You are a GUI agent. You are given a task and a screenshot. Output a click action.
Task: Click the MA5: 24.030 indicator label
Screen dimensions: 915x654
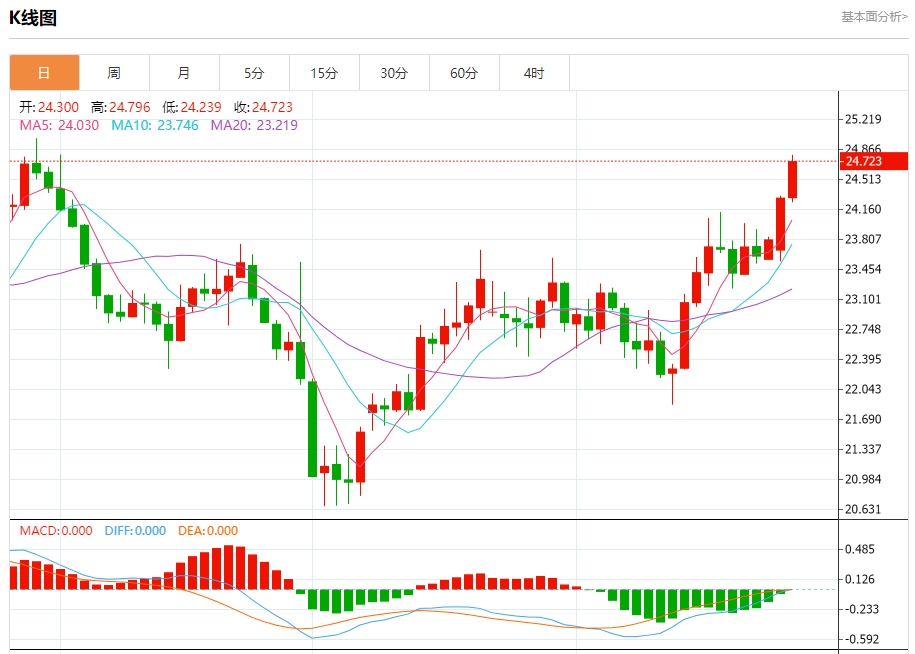click(x=59, y=125)
